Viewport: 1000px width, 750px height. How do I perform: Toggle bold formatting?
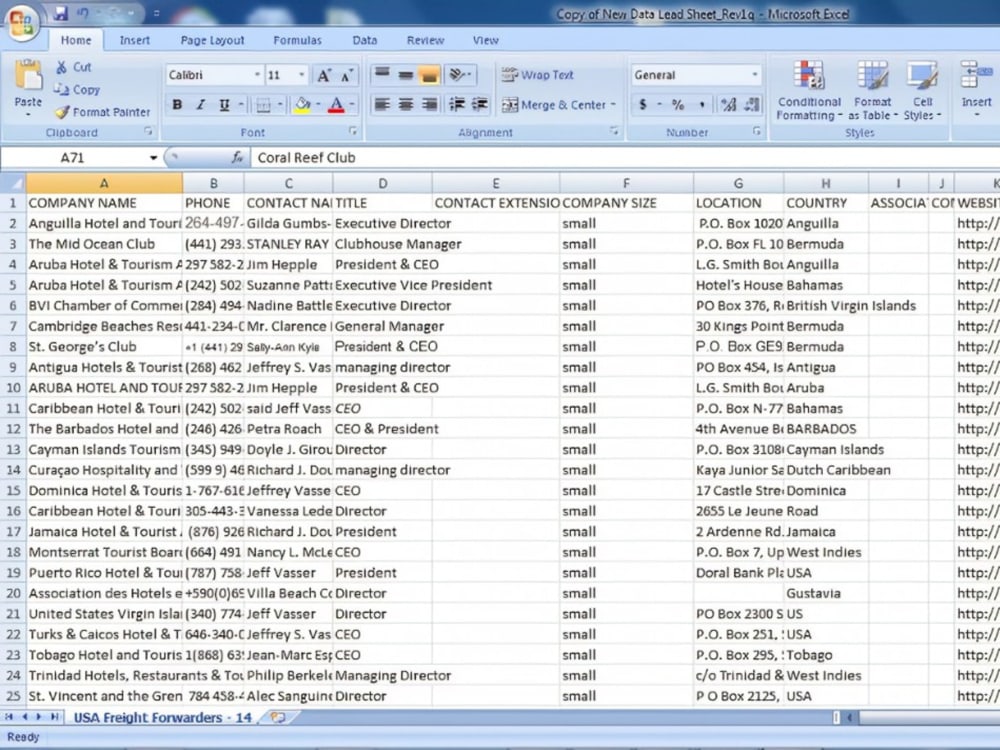[x=177, y=105]
